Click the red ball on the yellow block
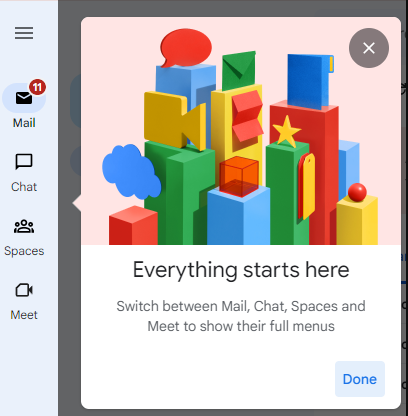This screenshot has height=416, width=408. click(x=357, y=192)
